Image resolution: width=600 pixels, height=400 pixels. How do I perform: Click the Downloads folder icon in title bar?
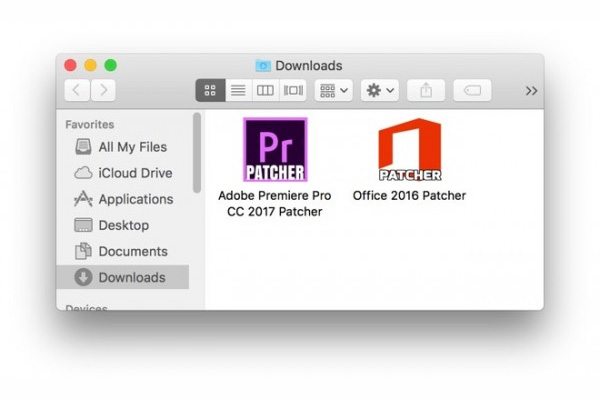[x=263, y=66]
